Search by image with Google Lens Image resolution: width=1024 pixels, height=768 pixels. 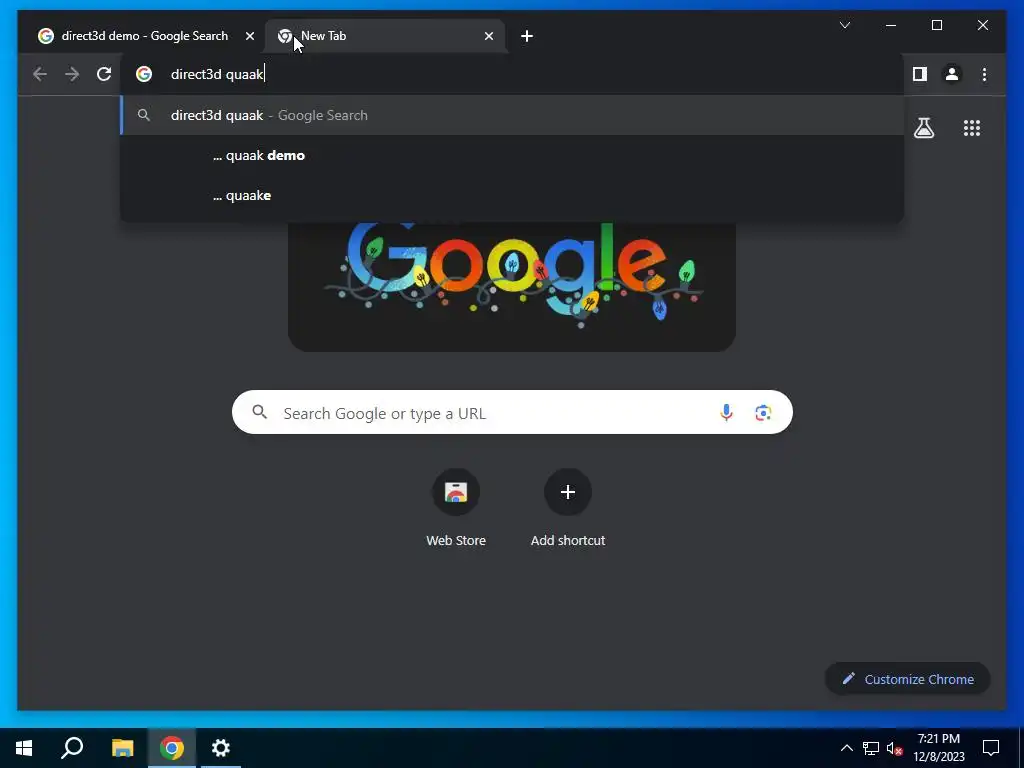pos(763,413)
